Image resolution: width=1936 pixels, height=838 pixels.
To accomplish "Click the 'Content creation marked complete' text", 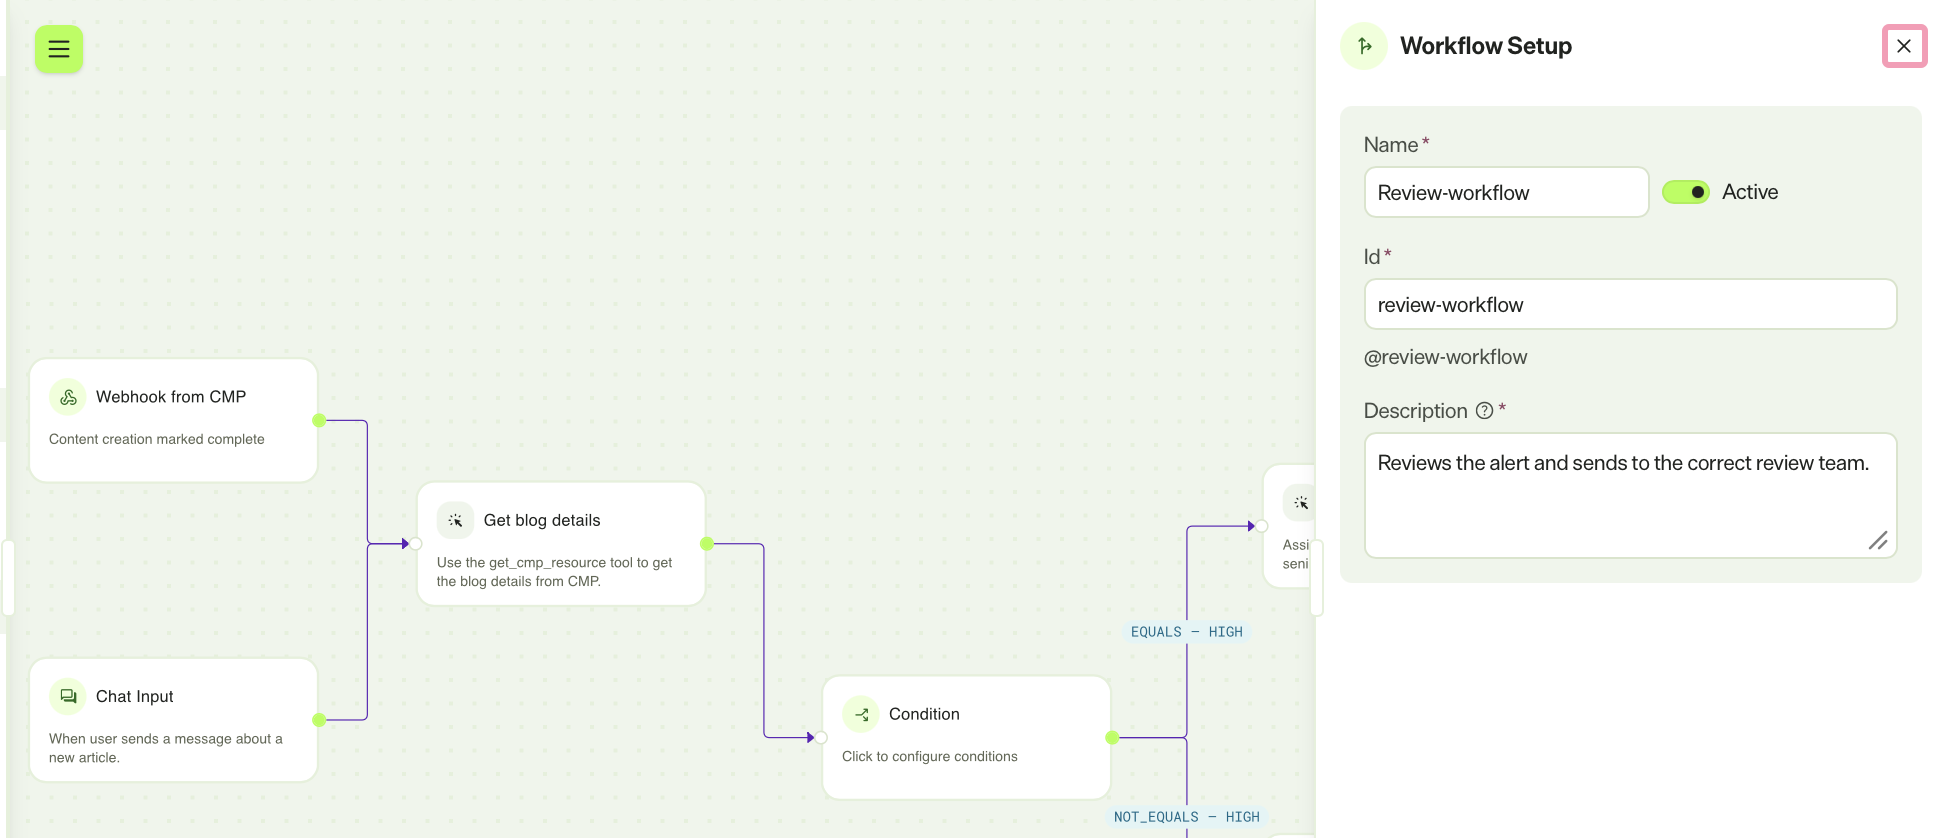I will tap(157, 439).
